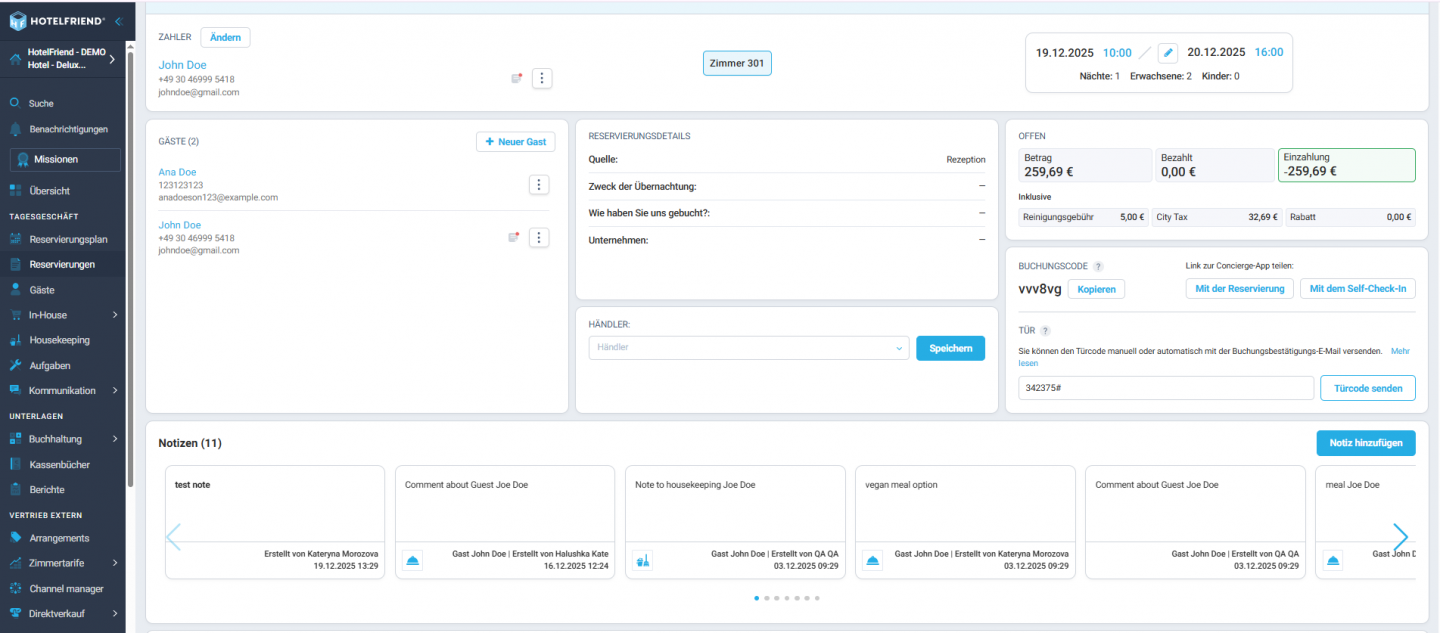Screen dimensions: 1440x633
Task: Collapse the sidebar with the double-chevron icon
Action: tap(118, 21)
